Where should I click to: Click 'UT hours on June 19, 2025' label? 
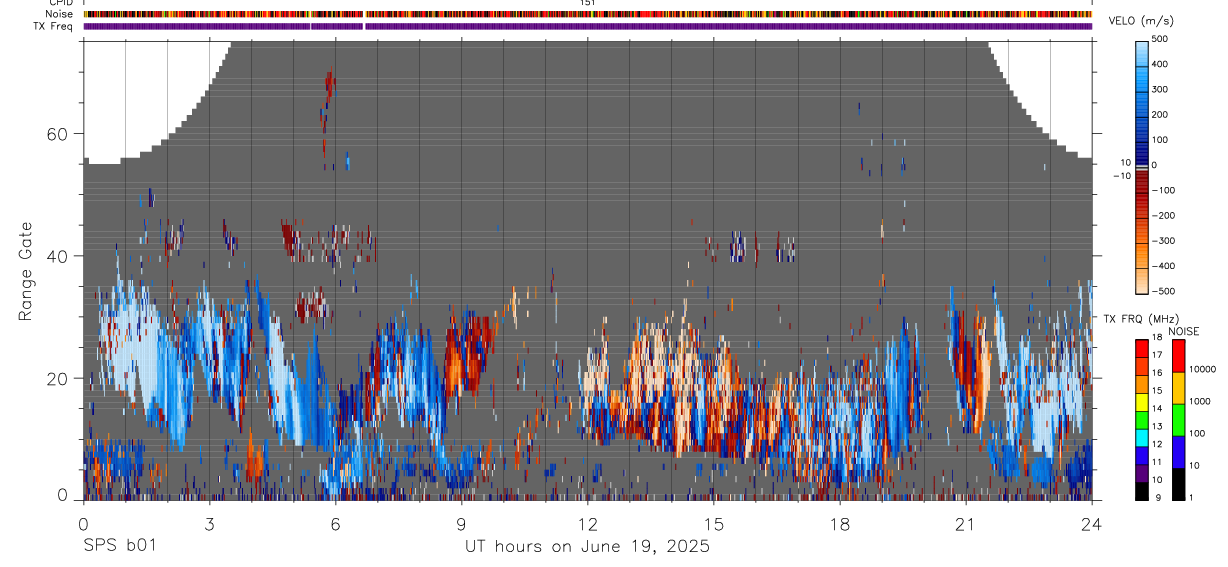(587, 547)
